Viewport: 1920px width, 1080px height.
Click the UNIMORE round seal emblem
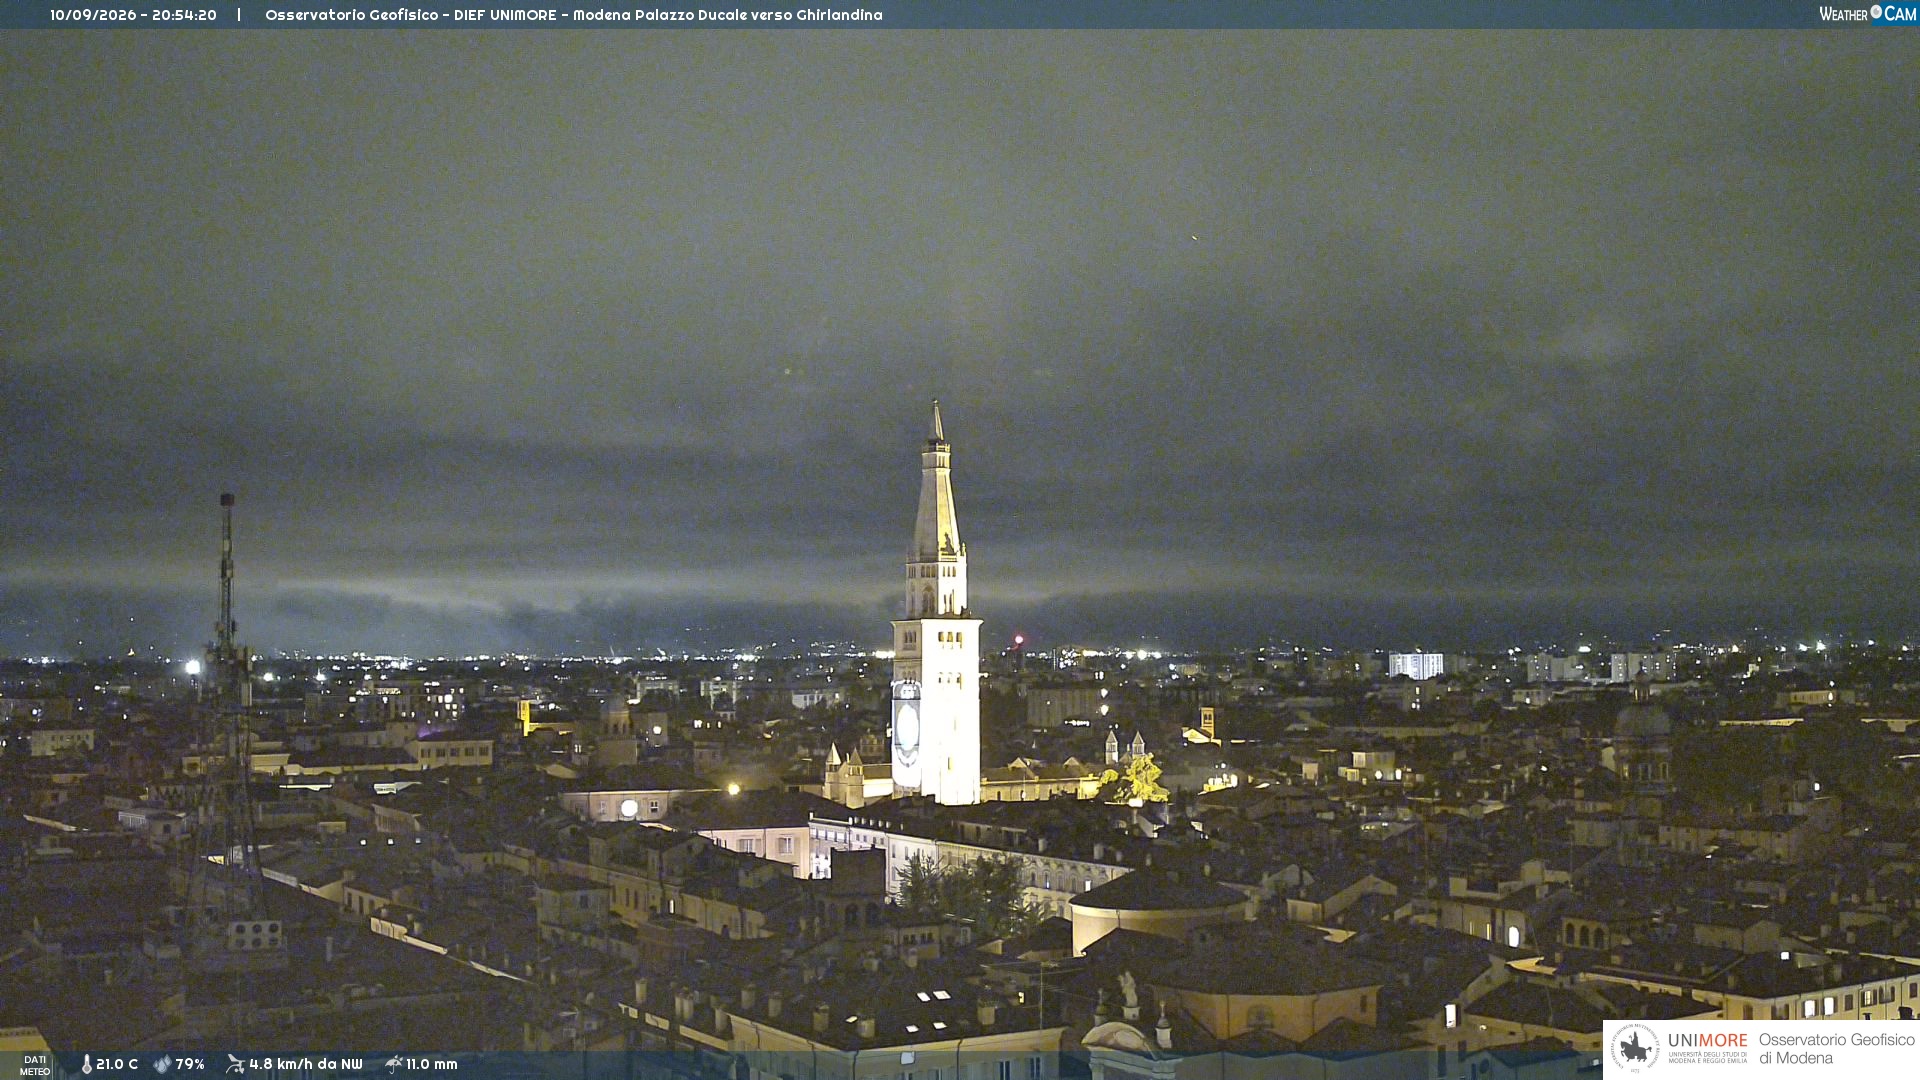click(x=1635, y=1048)
